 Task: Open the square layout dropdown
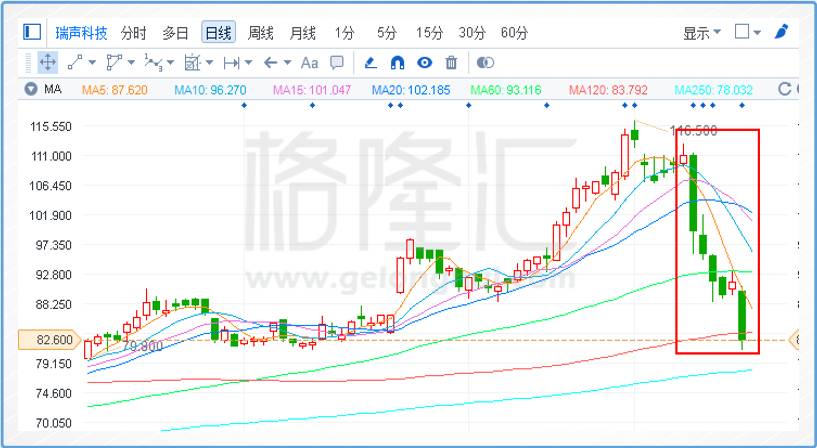(x=748, y=32)
